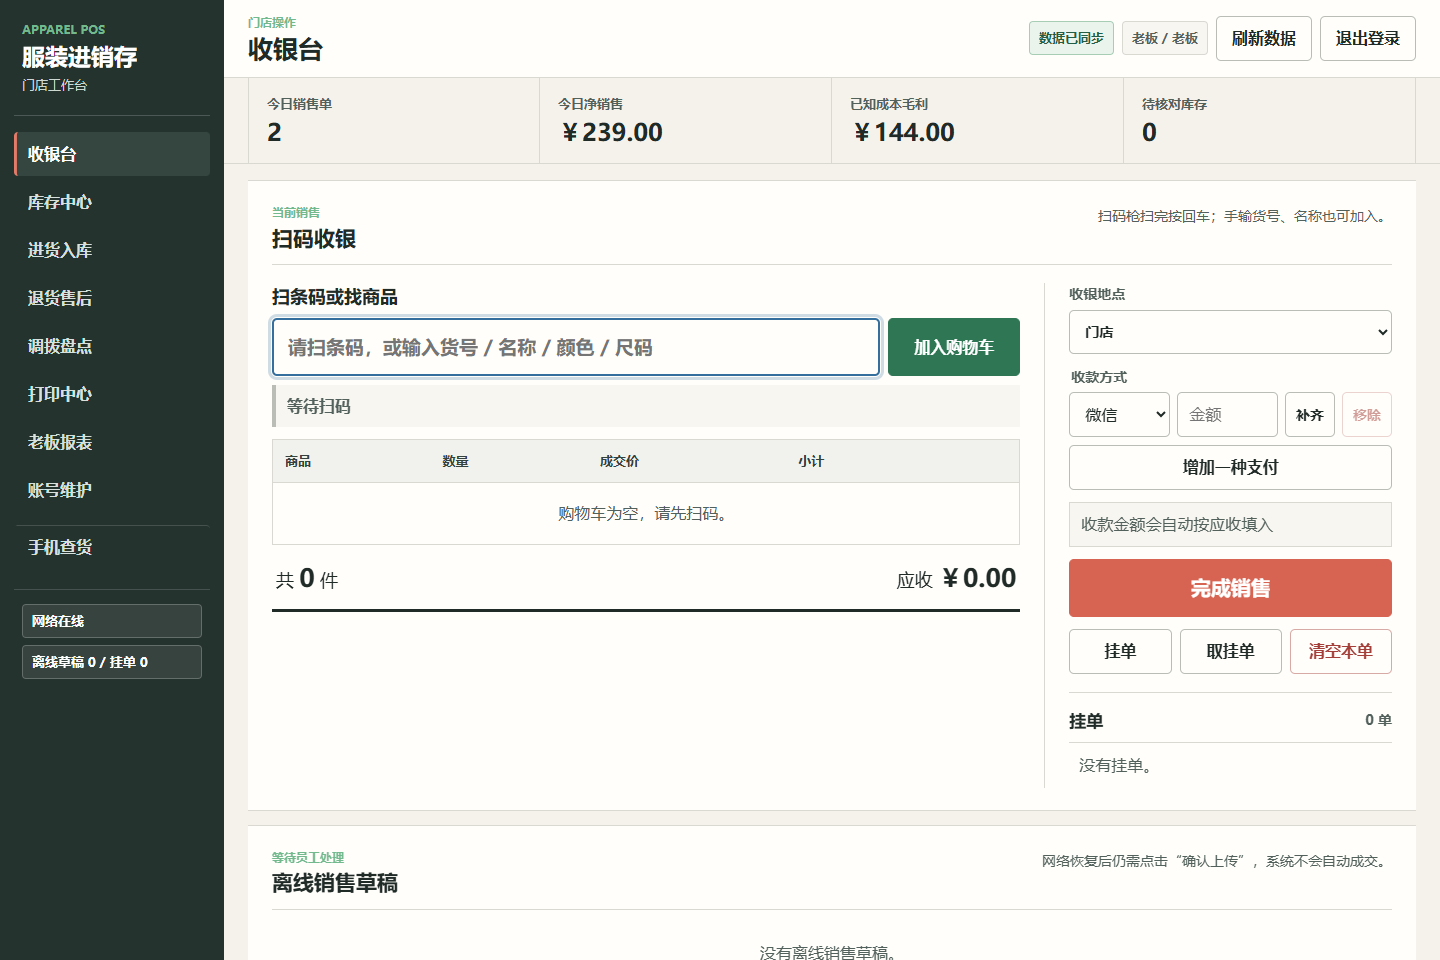The width and height of the screenshot is (1440, 960).
Task: Click the 挂单 hold order button
Action: pyautogui.click(x=1120, y=651)
